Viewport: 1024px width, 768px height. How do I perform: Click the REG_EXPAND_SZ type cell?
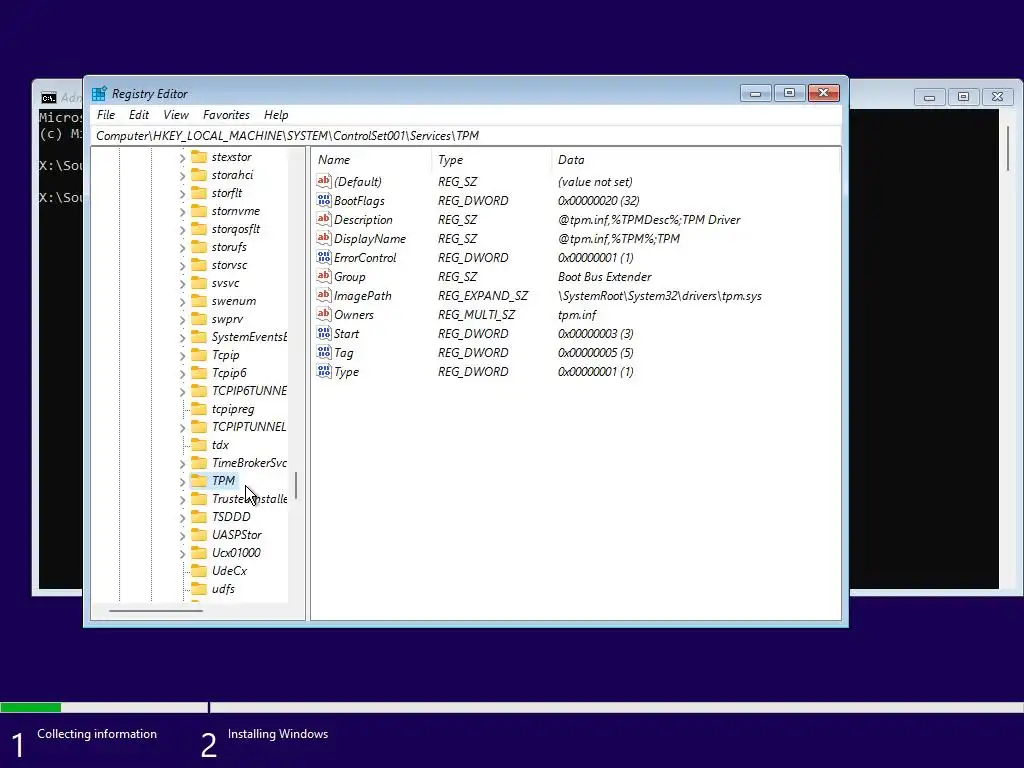click(483, 296)
